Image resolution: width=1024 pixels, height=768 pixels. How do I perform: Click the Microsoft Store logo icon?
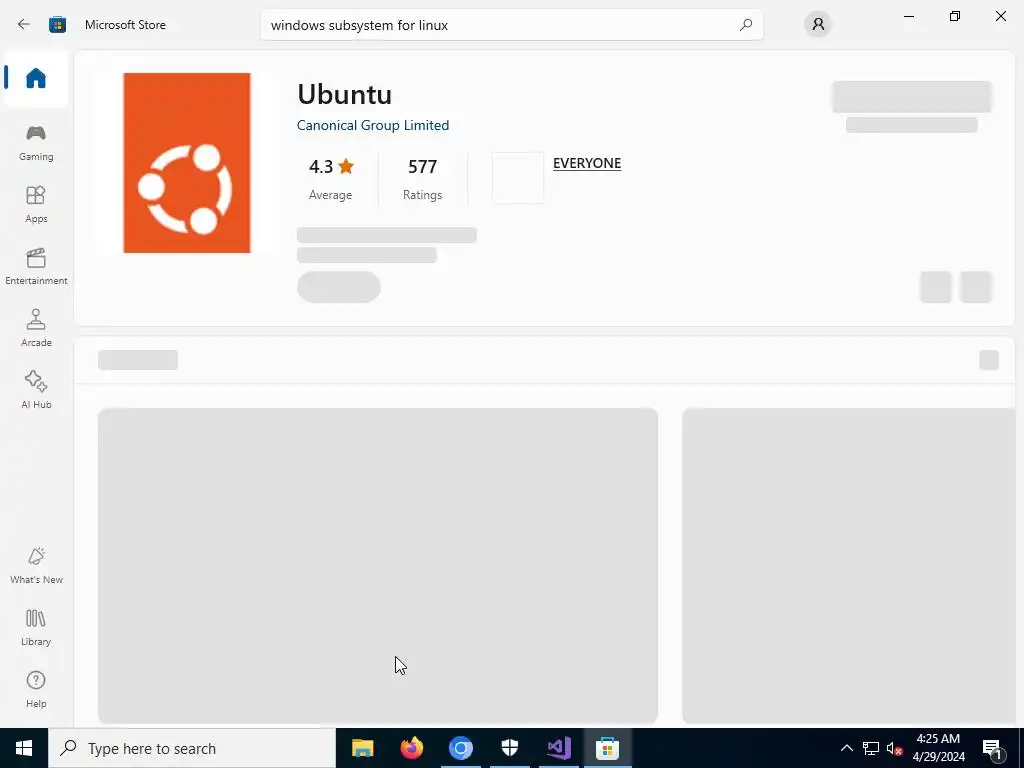click(x=57, y=25)
